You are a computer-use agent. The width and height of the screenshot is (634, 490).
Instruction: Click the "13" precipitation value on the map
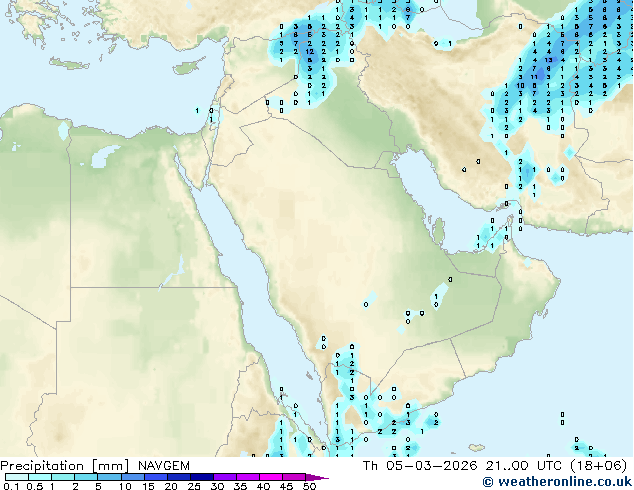click(548, 60)
